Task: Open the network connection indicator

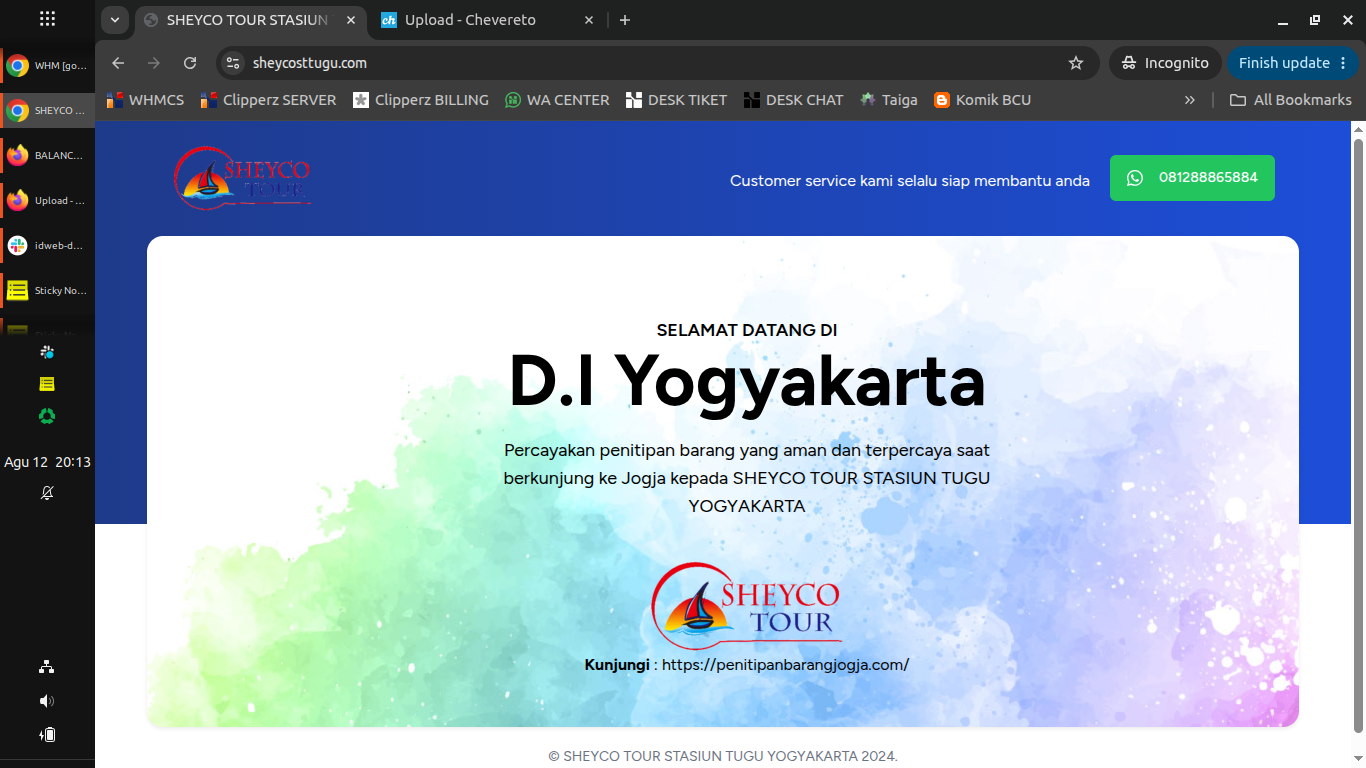Action: pyautogui.click(x=47, y=667)
